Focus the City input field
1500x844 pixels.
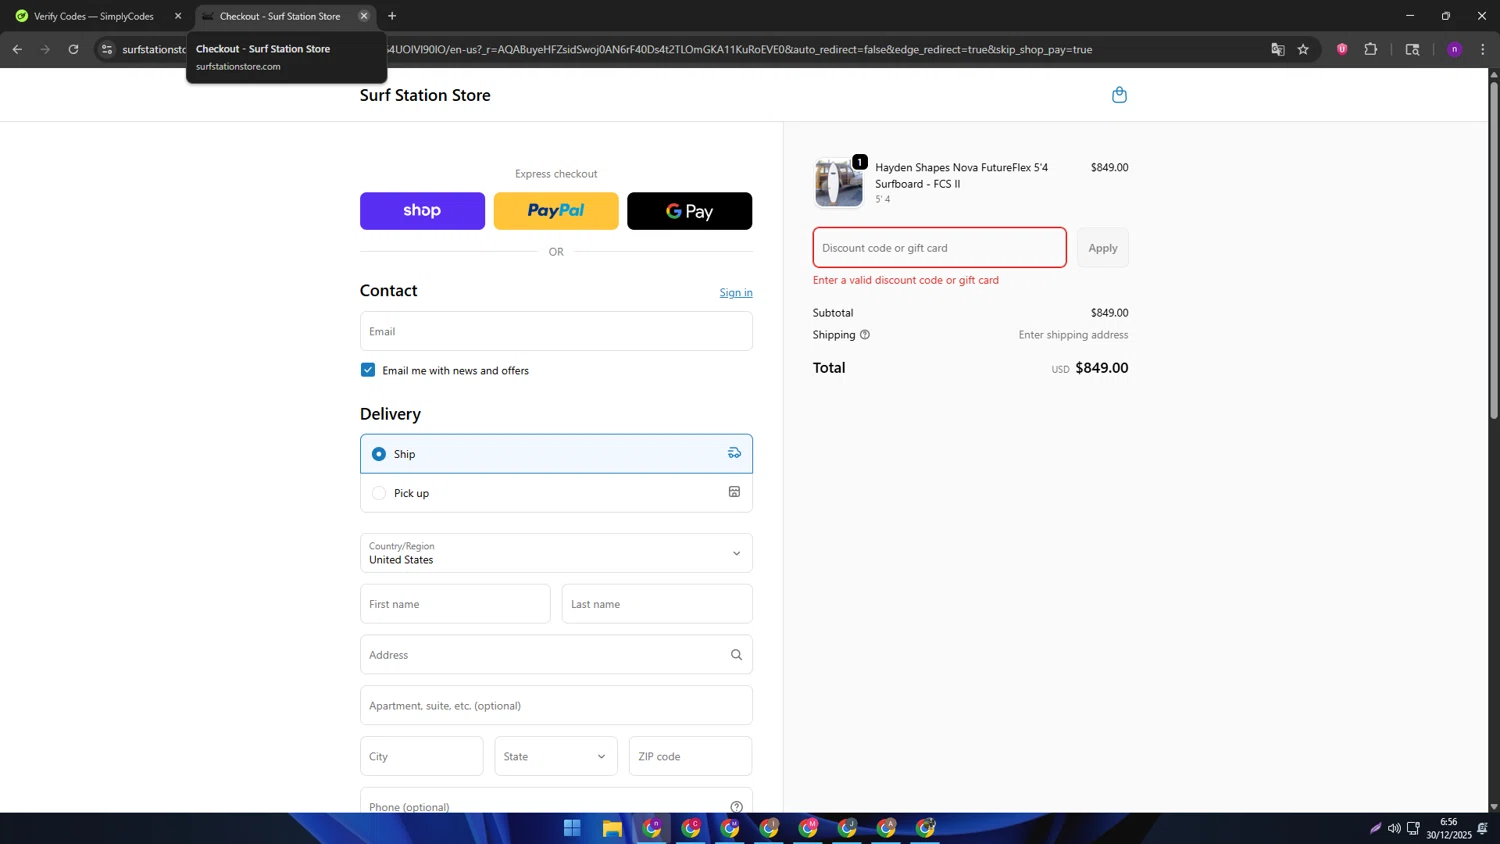click(x=422, y=756)
